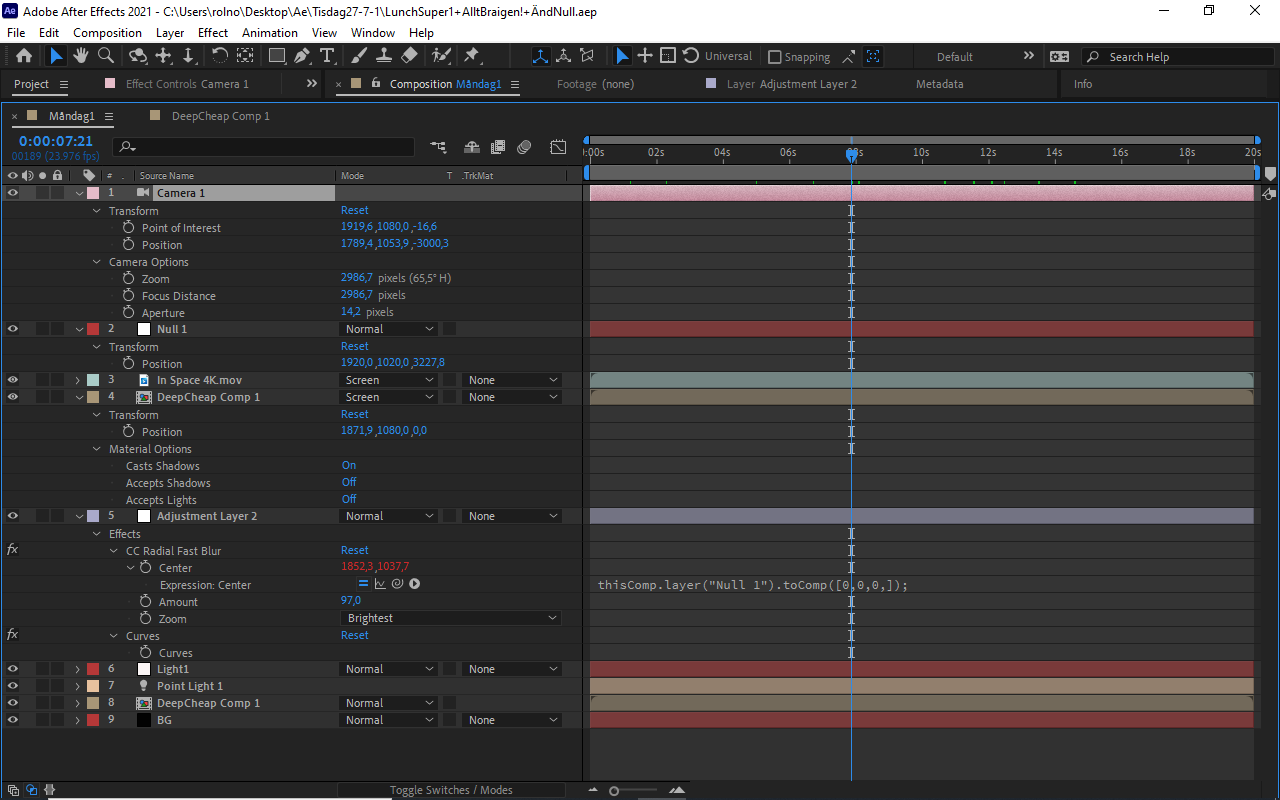1280x800 pixels.
Task: Expand the Light1 layer properties
Action: [x=78, y=669]
